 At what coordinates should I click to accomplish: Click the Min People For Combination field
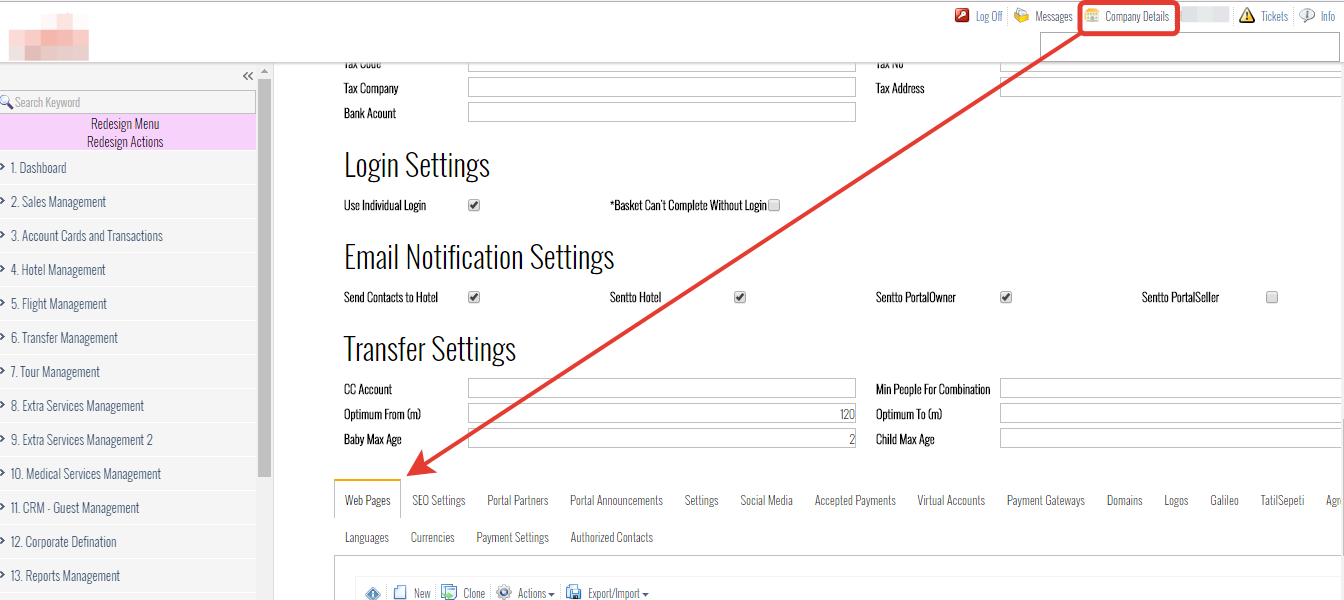point(1172,389)
